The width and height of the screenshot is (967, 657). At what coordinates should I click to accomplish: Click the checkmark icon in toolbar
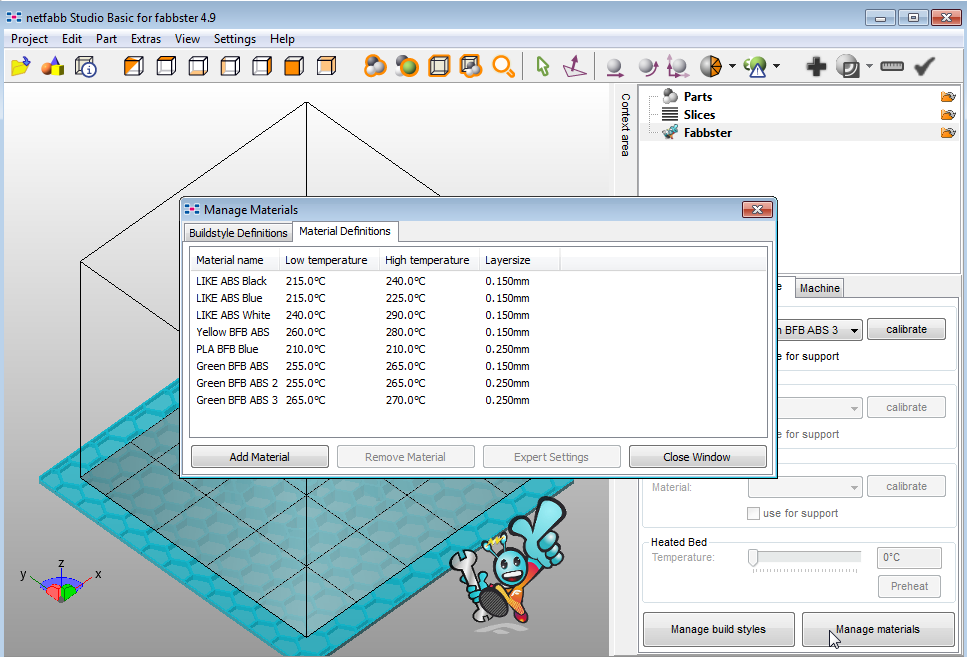coord(925,67)
